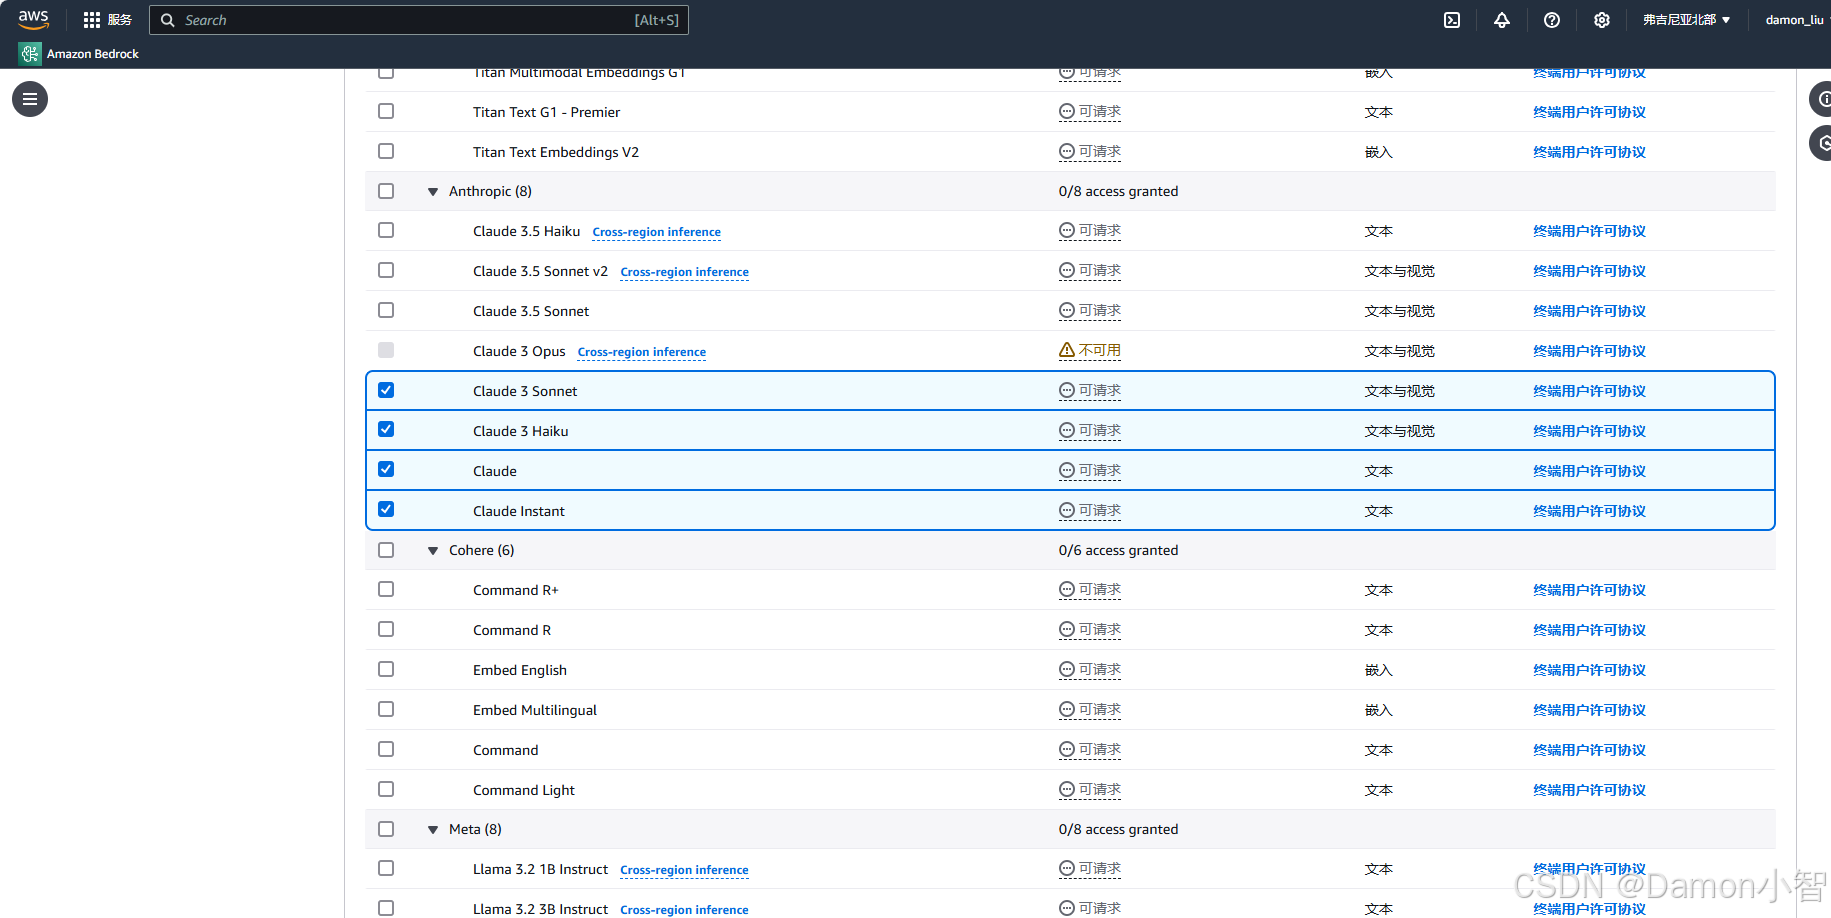Open the damon_liu account menu
This screenshot has height=918, width=1831.
1795,20
